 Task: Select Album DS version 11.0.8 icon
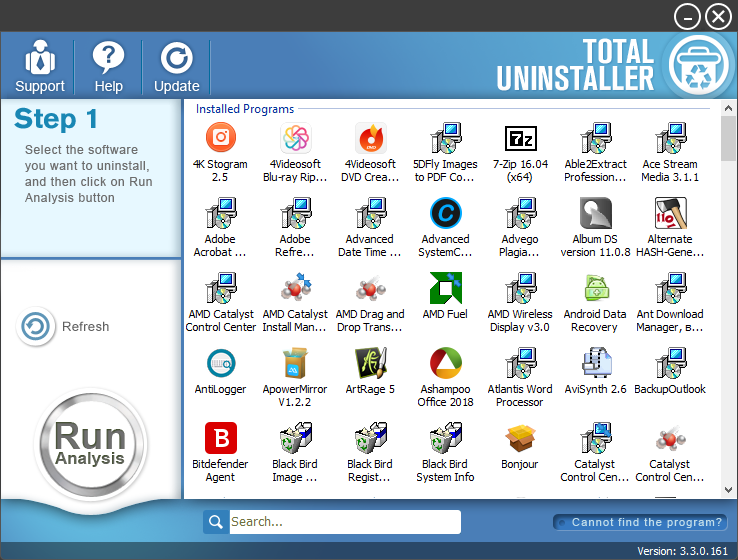pyautogui.click(x=595, y=213)
